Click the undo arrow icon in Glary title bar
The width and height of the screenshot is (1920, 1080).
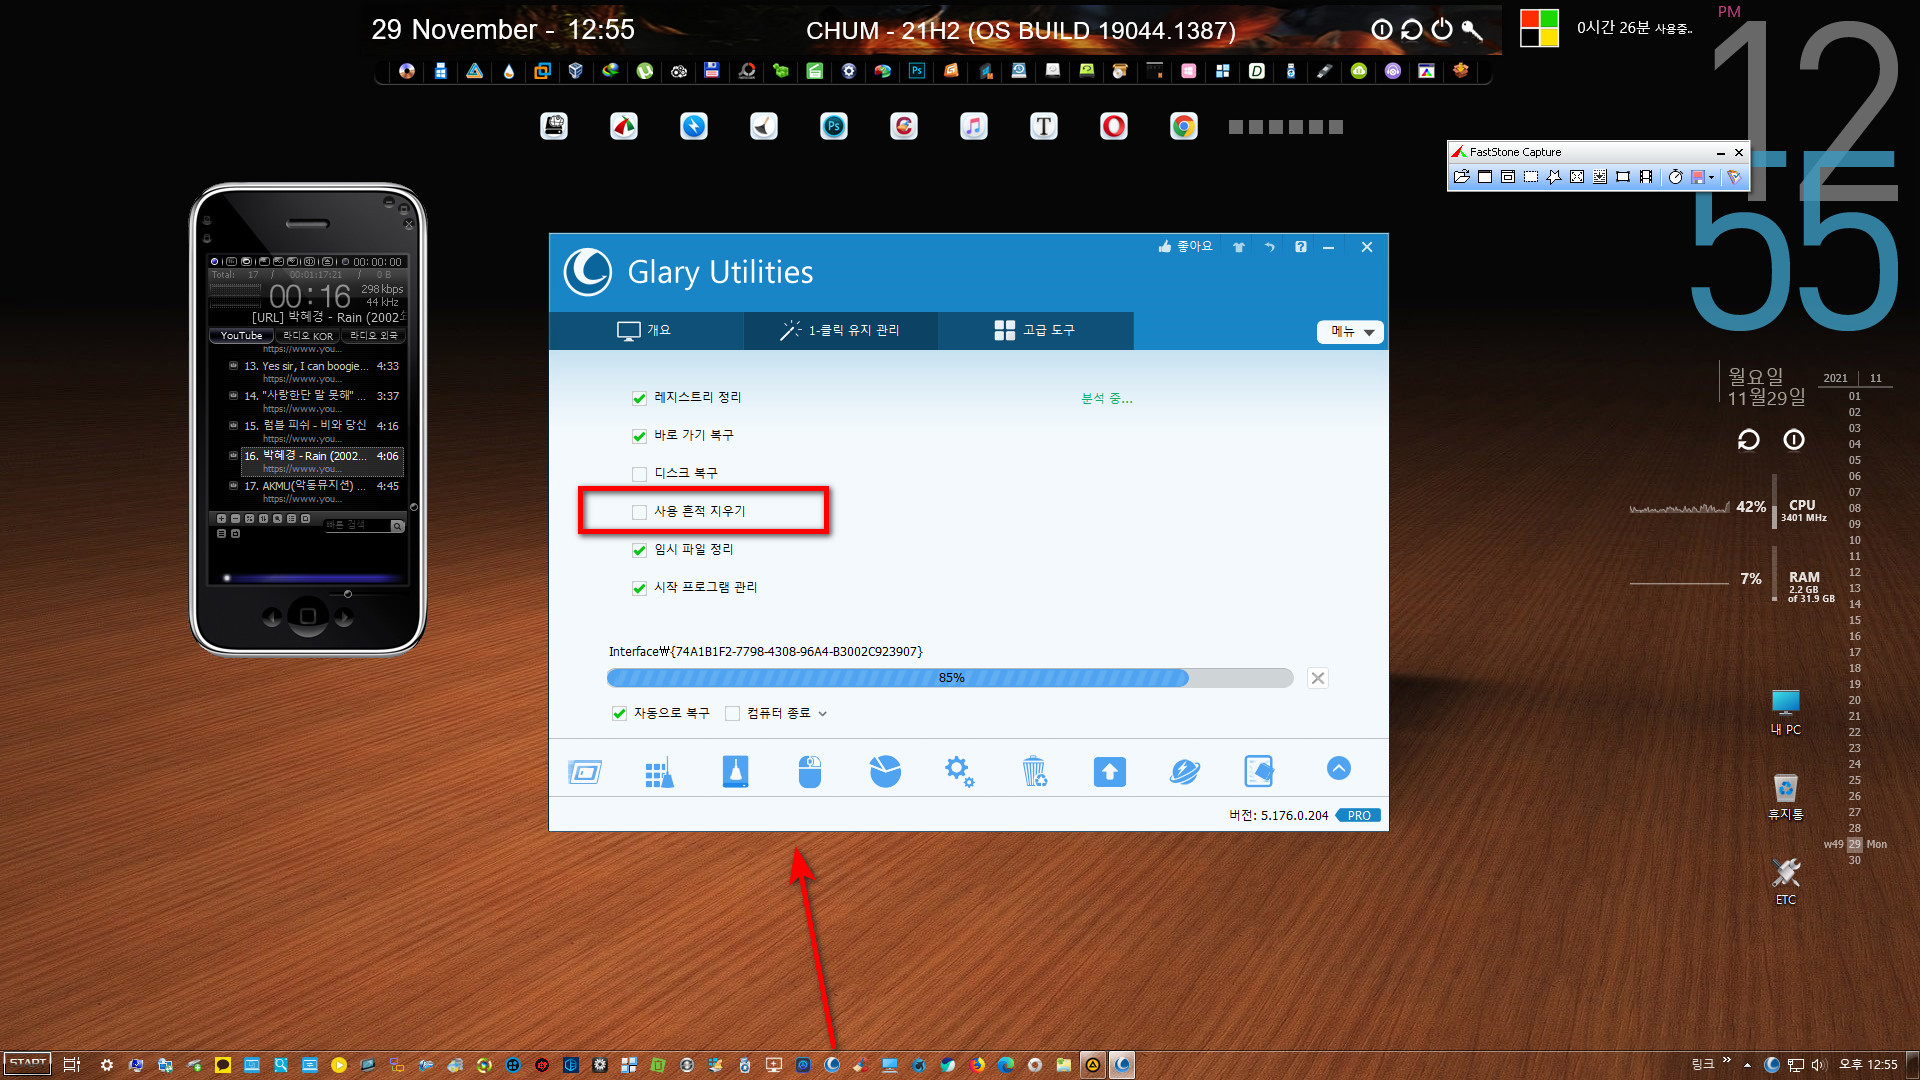[1270, 247]
